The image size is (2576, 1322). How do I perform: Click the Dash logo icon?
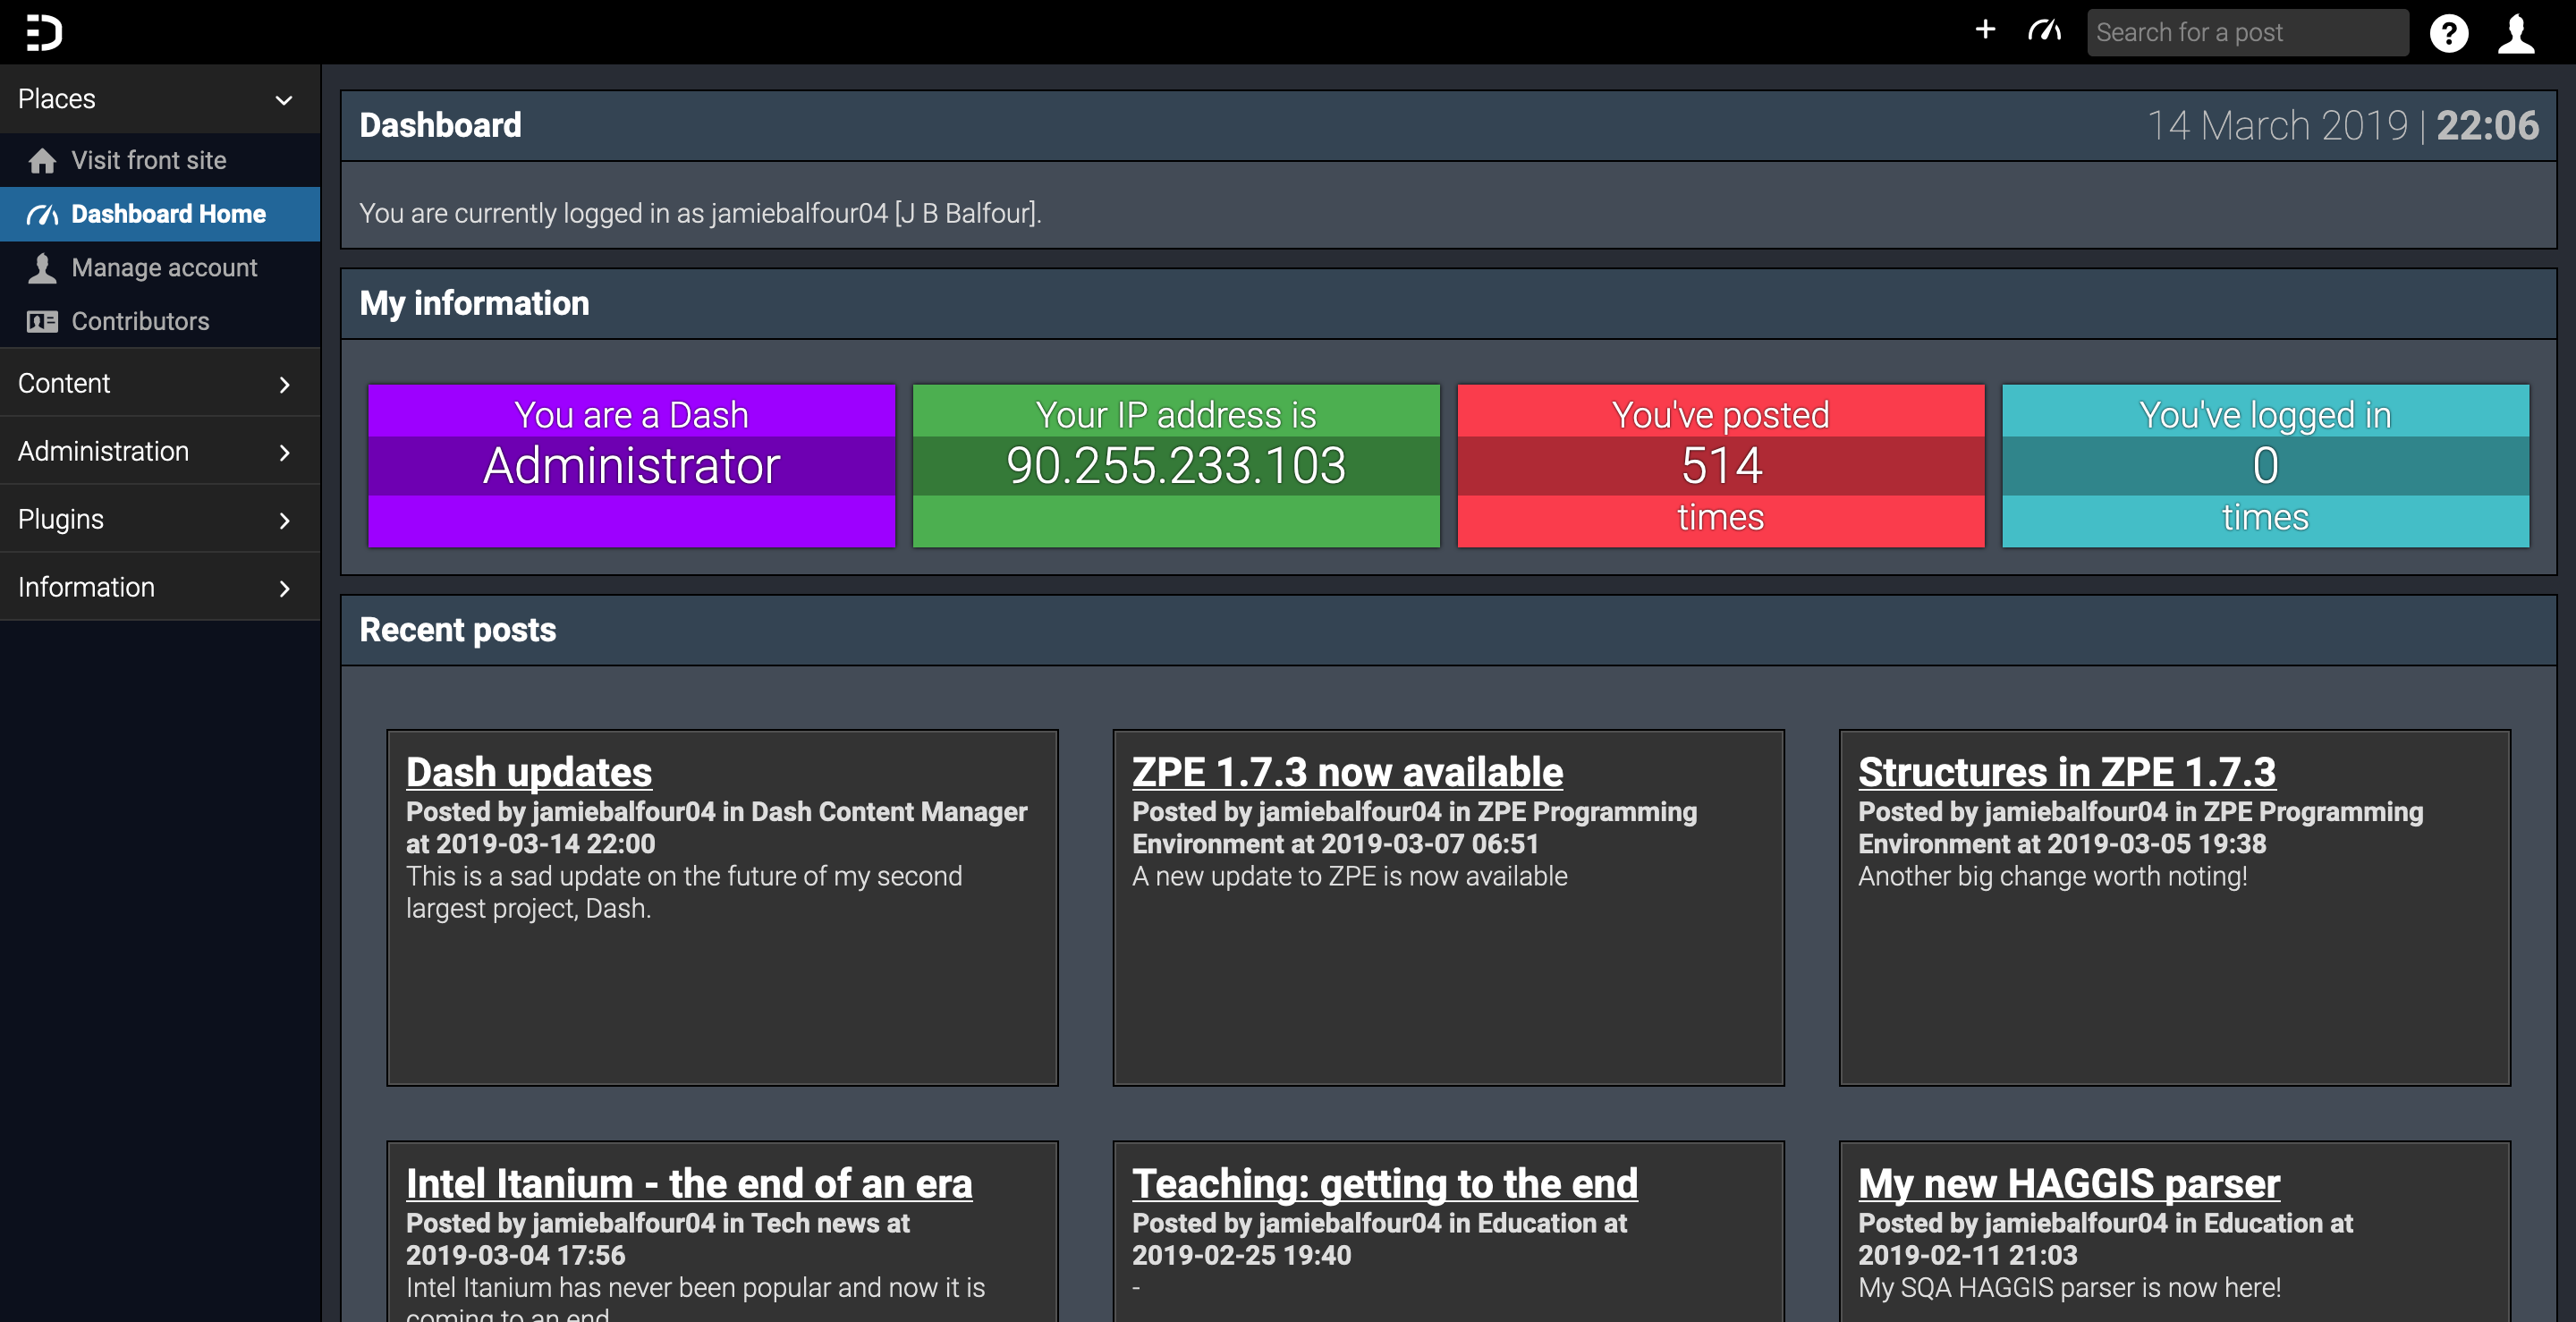(43, 32)
